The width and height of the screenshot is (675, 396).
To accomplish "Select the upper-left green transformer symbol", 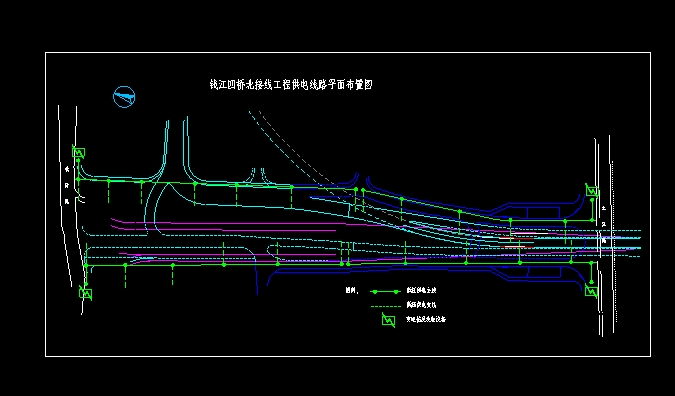I will [x=78, y=152].
